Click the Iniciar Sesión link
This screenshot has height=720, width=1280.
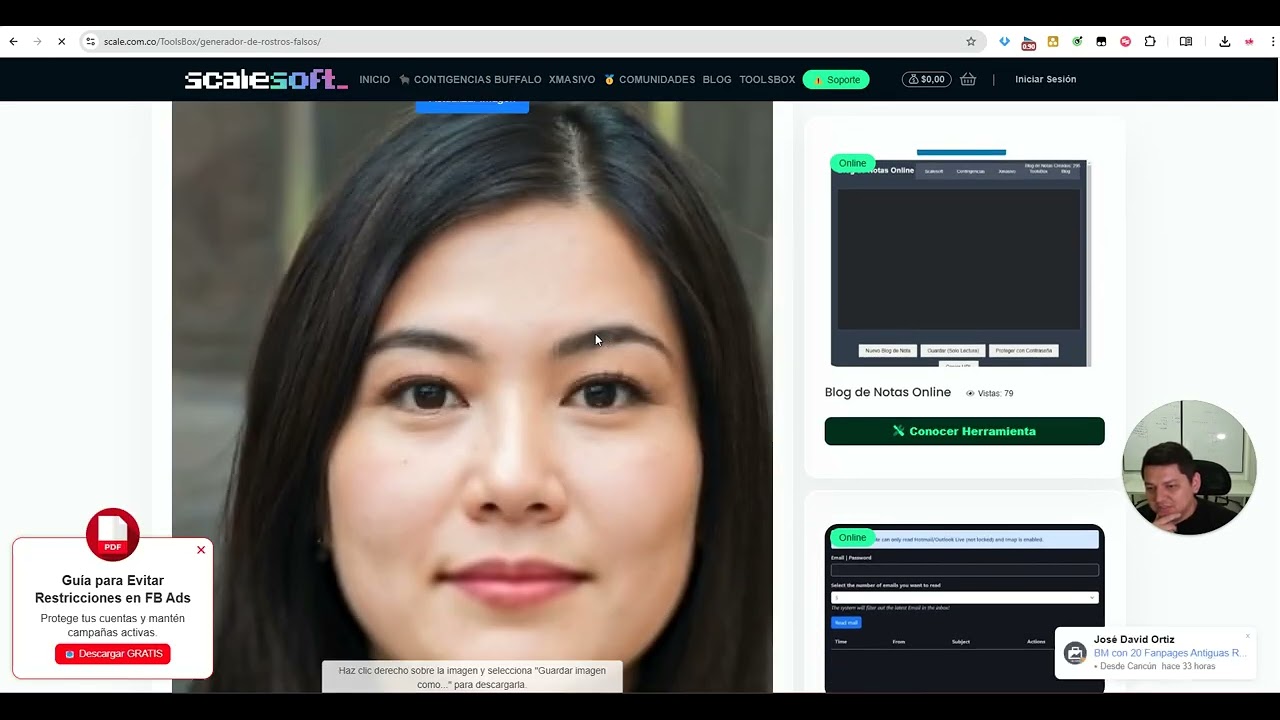click(x=1046, y=79)
